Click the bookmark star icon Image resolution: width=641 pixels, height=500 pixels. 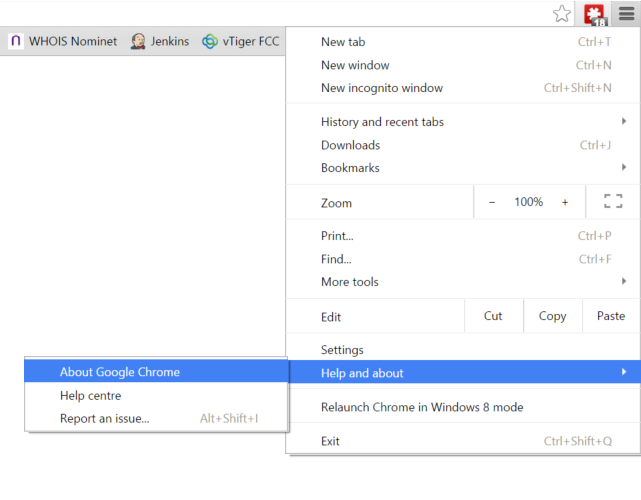click(562, 14)
